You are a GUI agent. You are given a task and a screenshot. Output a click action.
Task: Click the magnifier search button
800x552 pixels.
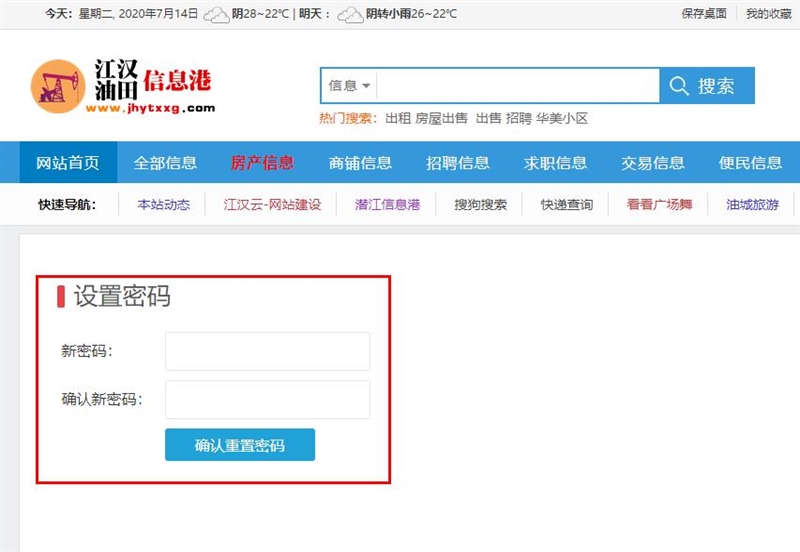706,86
